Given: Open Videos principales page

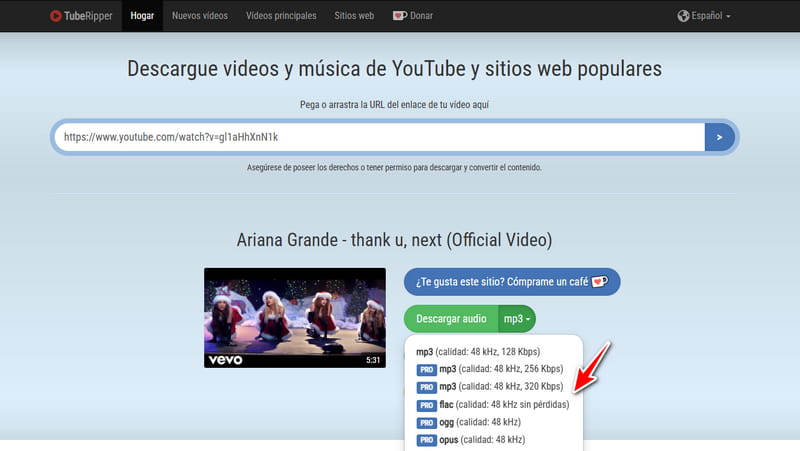Looking at the screenshot, I should [281, 16].
